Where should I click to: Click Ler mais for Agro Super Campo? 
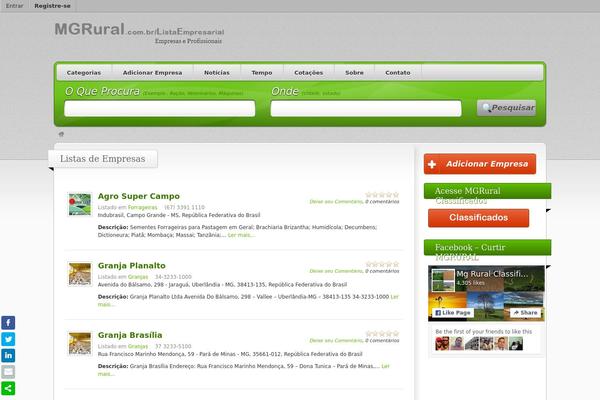tap(241, 235)
